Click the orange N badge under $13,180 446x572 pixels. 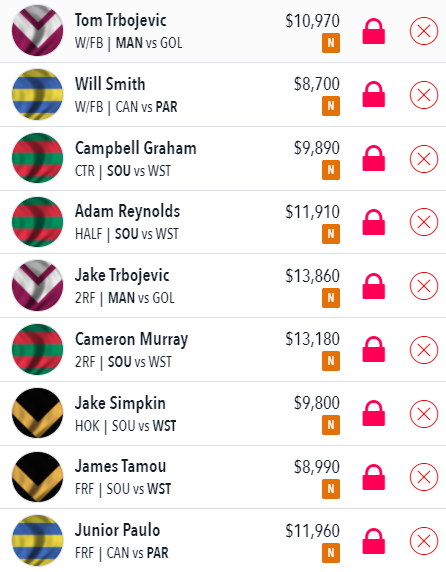point(331,361)
